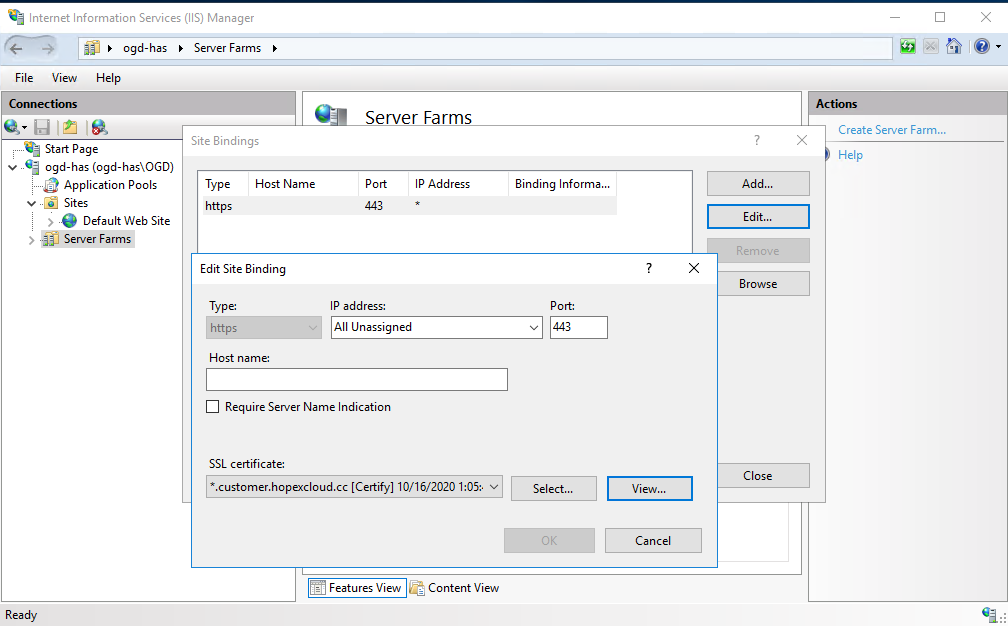Select the Server Farms node
1008x626 pixels.
pos(95,238)
